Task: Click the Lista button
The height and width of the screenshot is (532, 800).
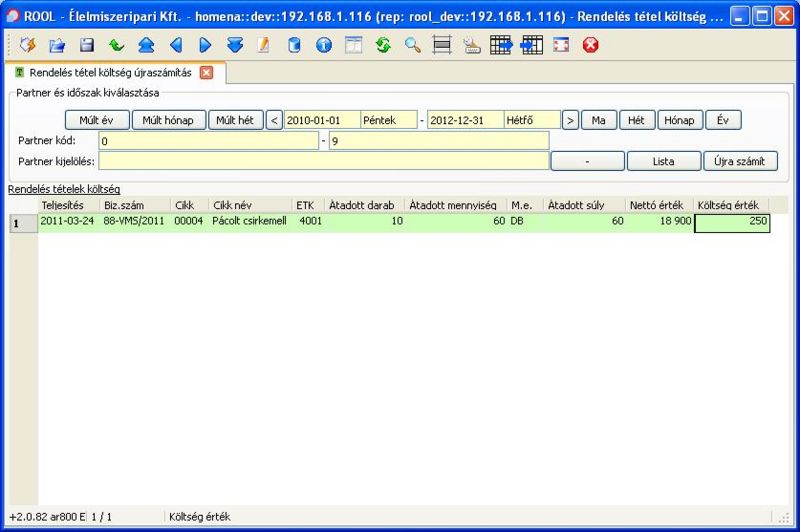Action: [x=663, y=161]
